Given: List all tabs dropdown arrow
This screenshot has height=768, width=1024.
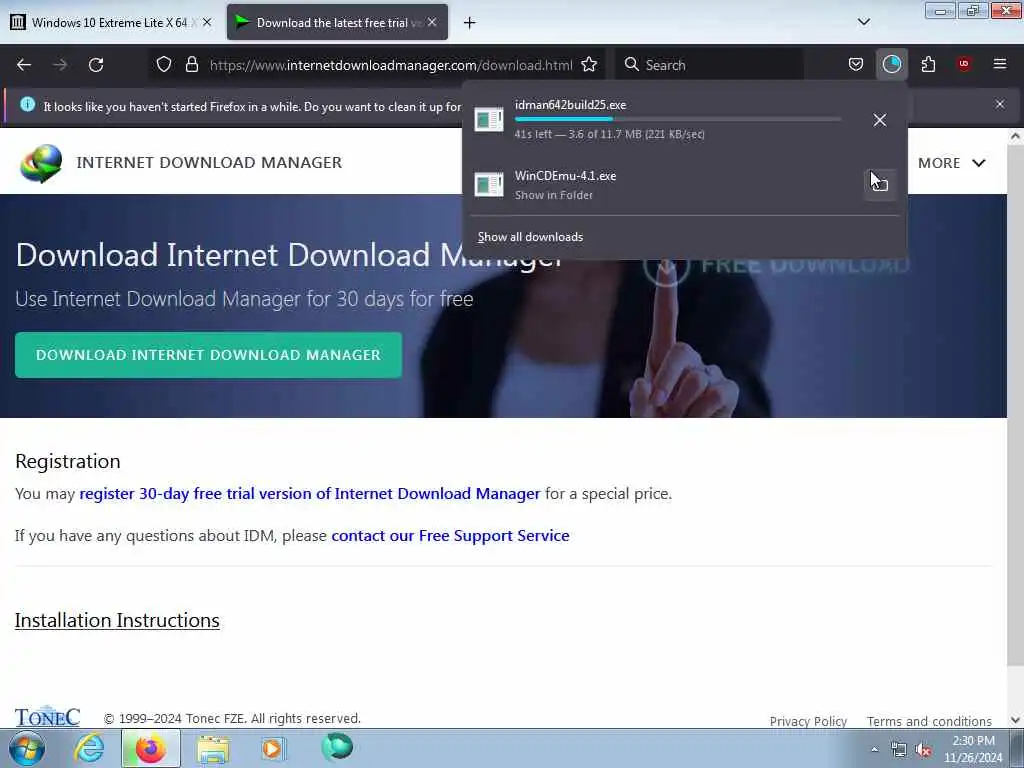Looking at the screenshot, I should (863, 22).
